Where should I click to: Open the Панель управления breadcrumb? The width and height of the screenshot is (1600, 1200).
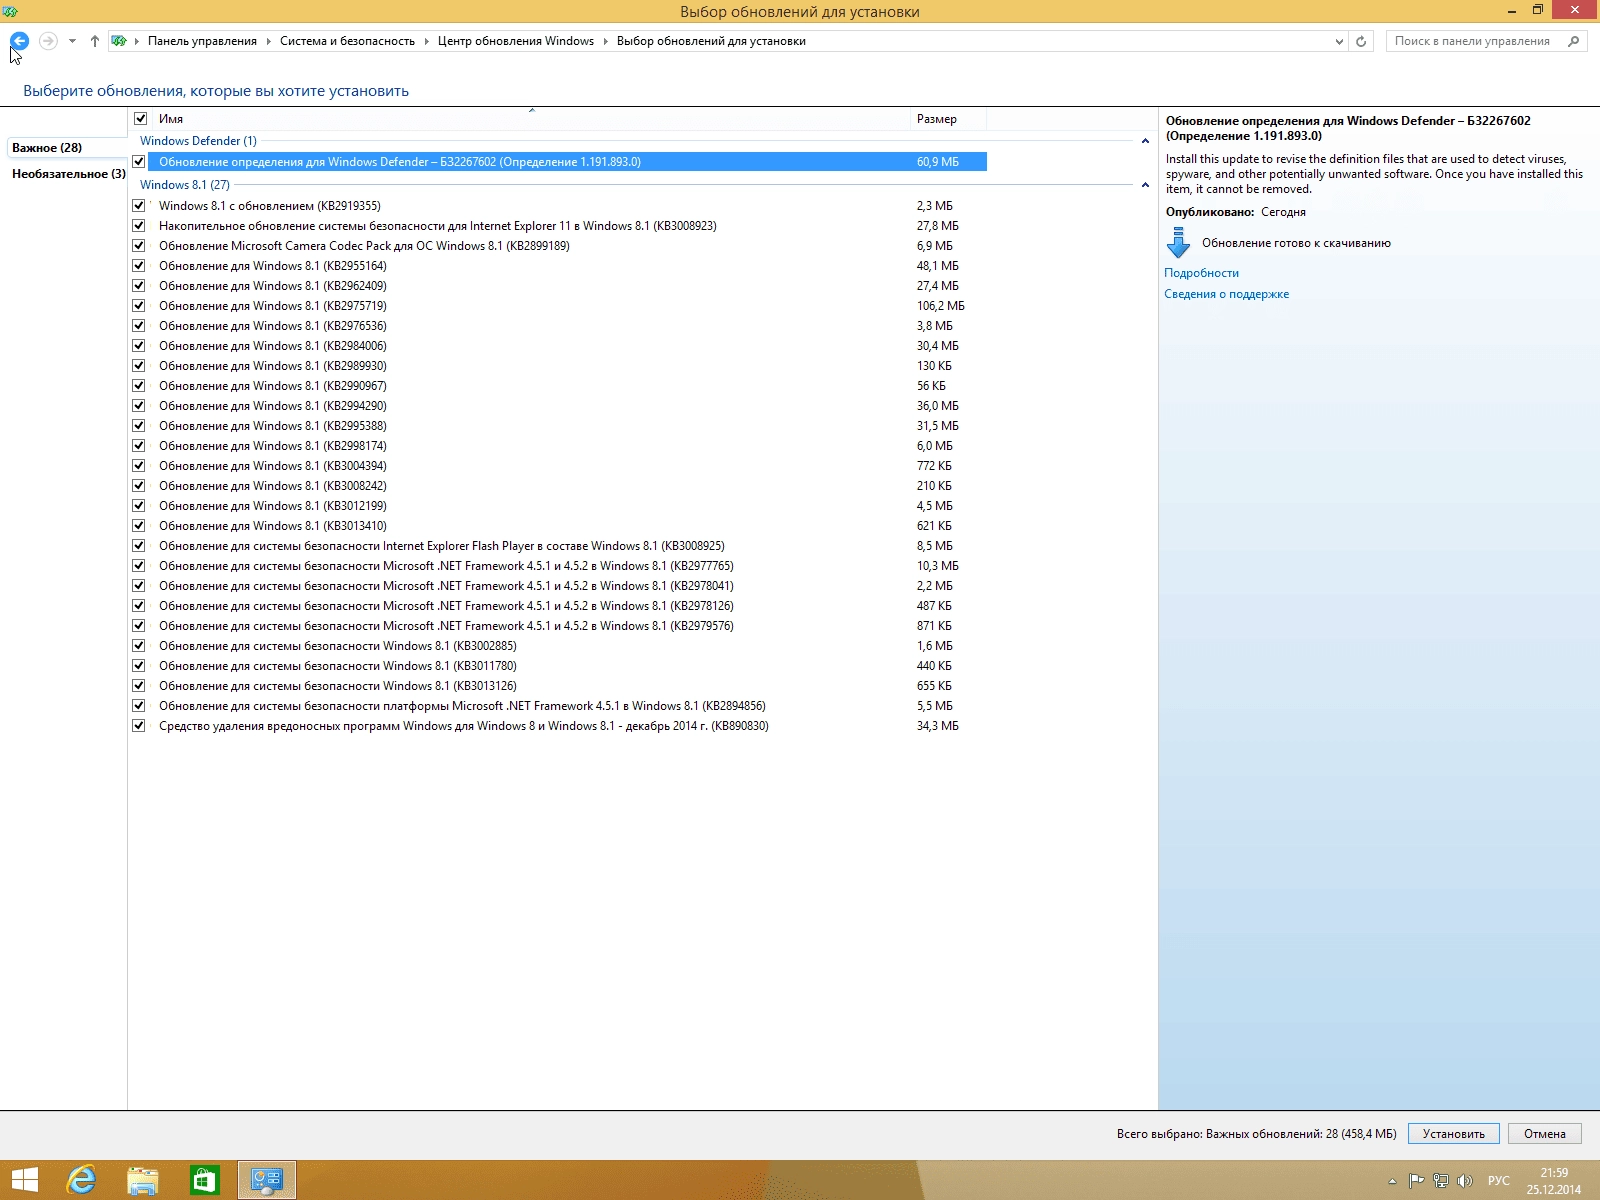(202, 41)
